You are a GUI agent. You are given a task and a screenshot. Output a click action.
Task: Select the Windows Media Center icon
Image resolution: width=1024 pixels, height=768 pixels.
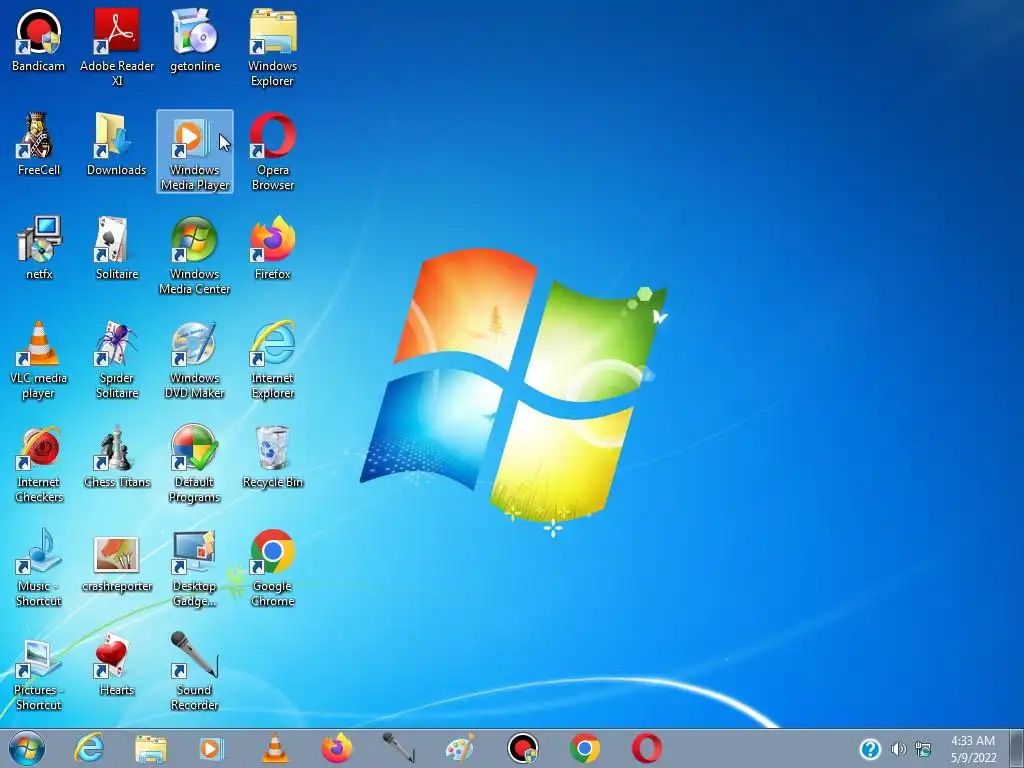pos(195,255)
